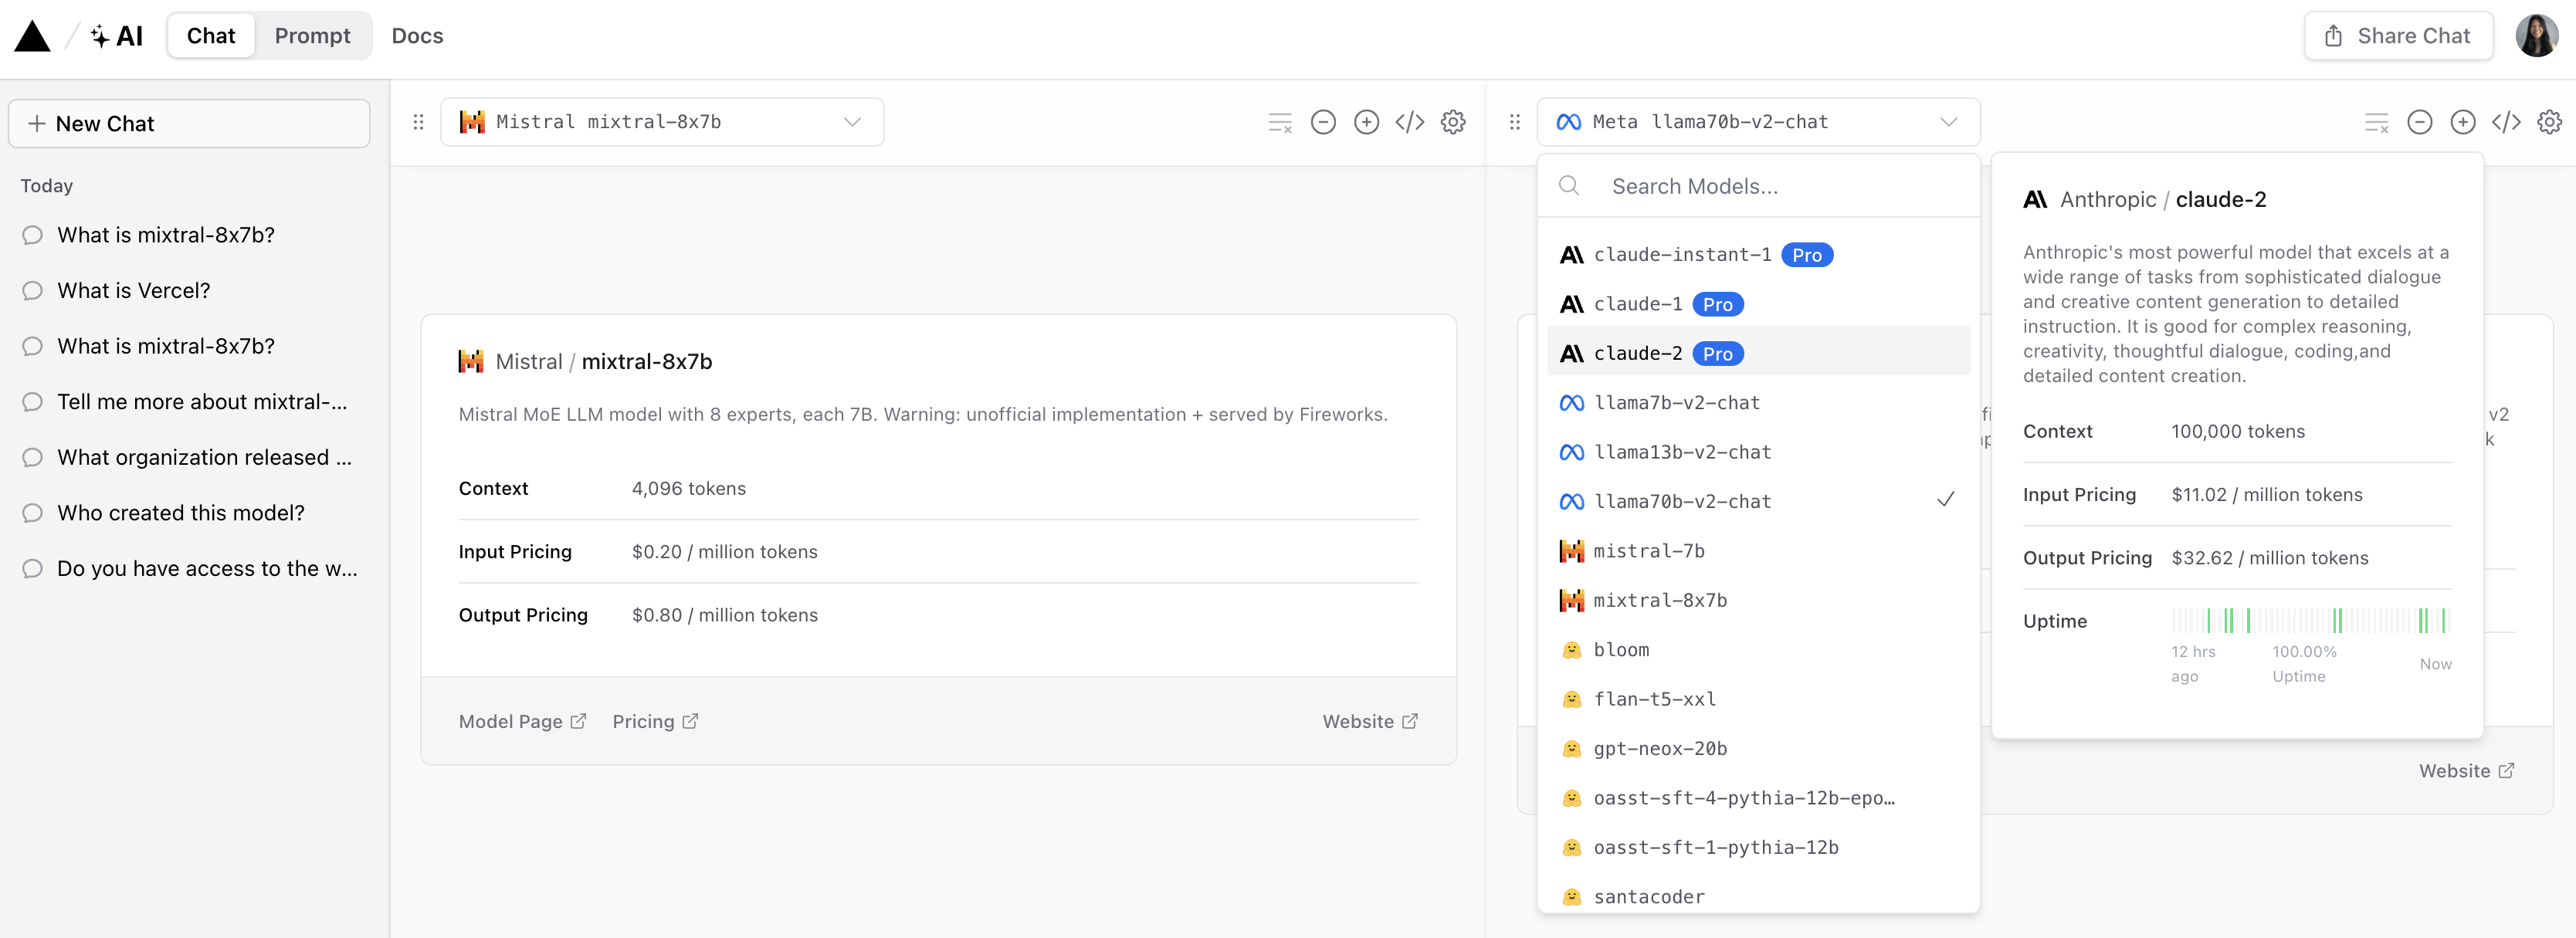Select claude-1 from model list
Viewport: 2576px width, 938px height.
point(1758,304)
